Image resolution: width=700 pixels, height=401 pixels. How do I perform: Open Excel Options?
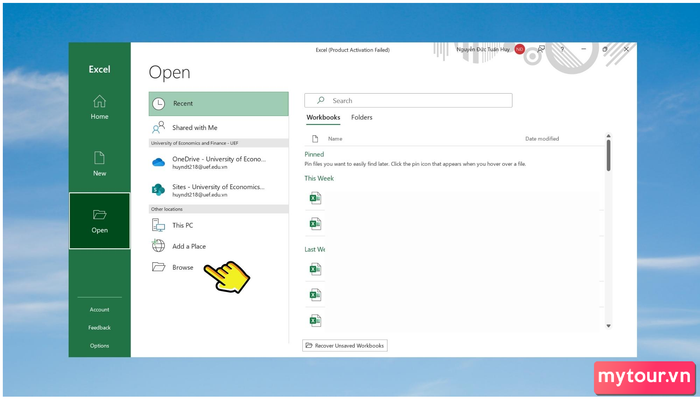click(x=99, y=346)
